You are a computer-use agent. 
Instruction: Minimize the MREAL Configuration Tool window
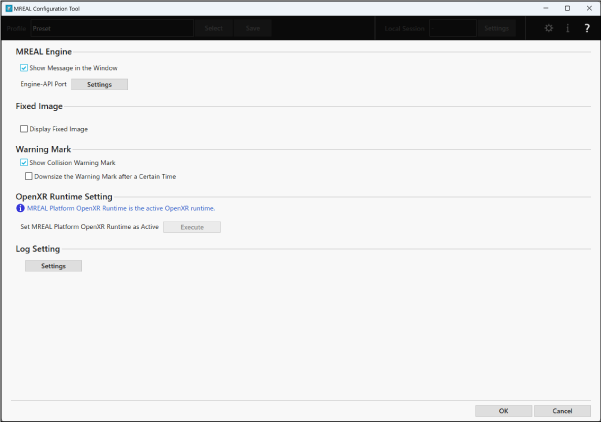tap(546, 8)
